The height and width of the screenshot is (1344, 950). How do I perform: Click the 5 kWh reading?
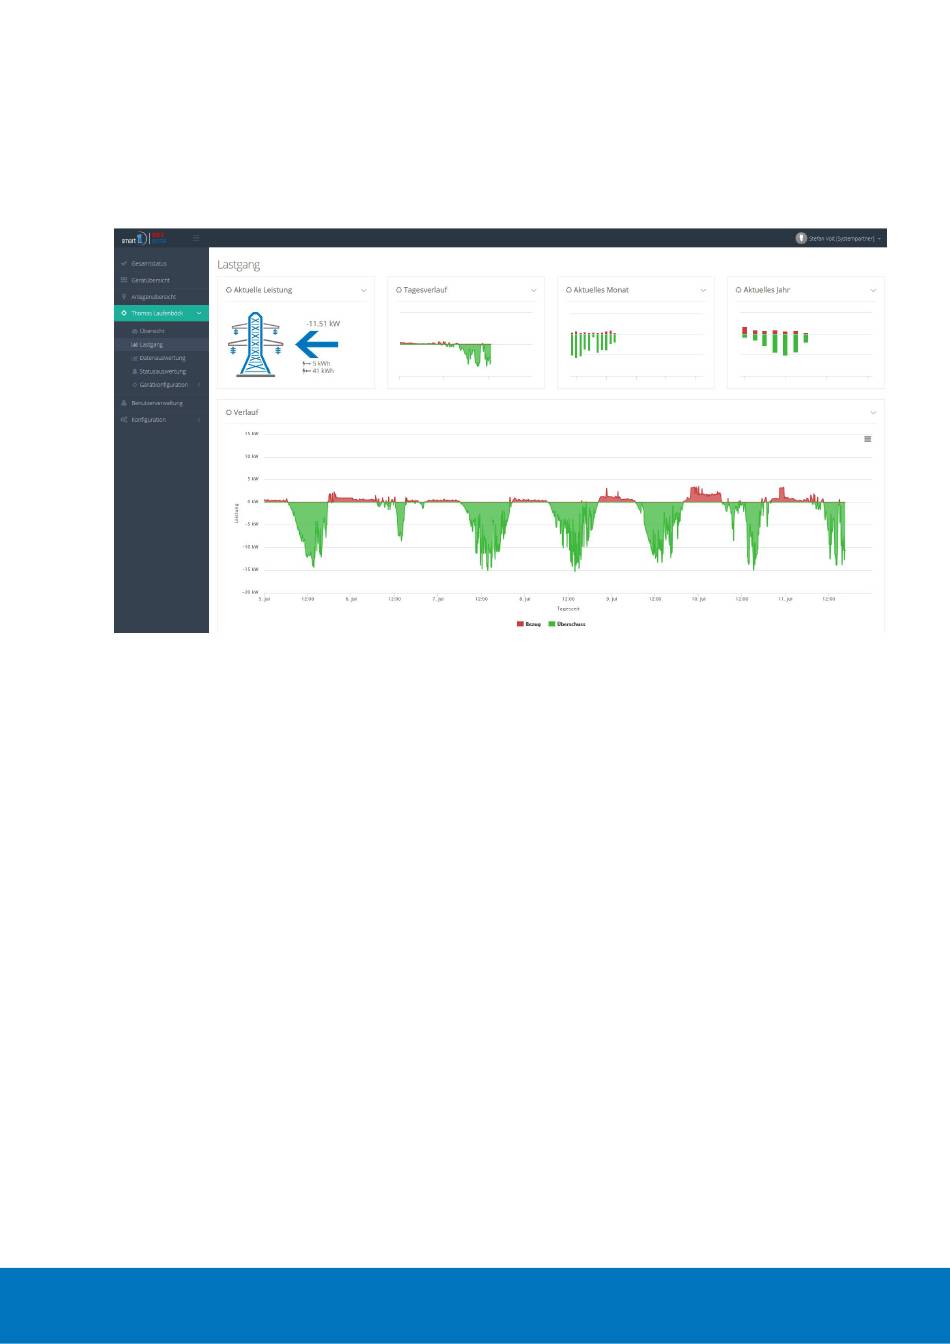pyautogui.click(x=315, y=364)
